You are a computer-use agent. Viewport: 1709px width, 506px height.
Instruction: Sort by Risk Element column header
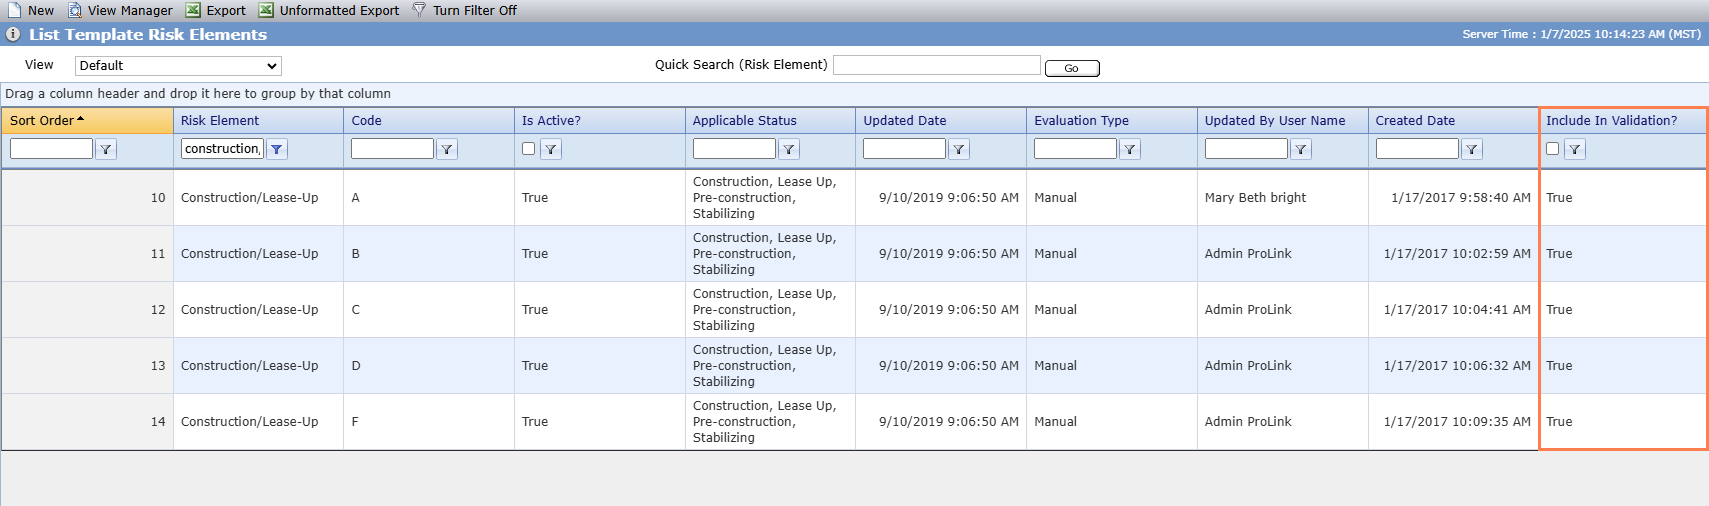coord(220,120)
